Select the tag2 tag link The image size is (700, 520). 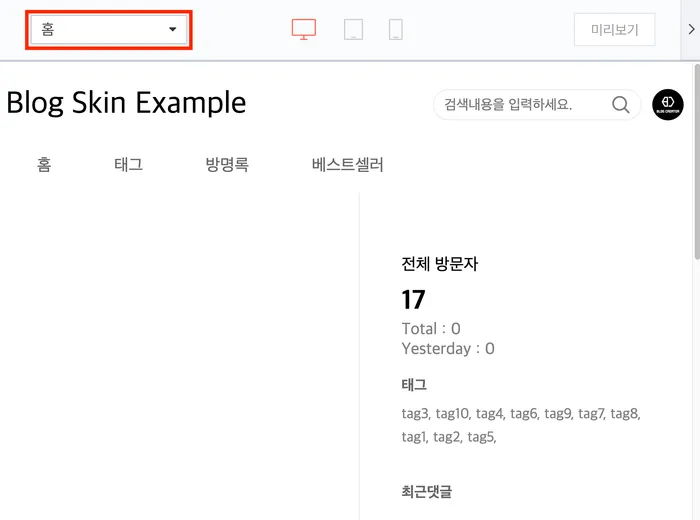click(x=448, y=437)
